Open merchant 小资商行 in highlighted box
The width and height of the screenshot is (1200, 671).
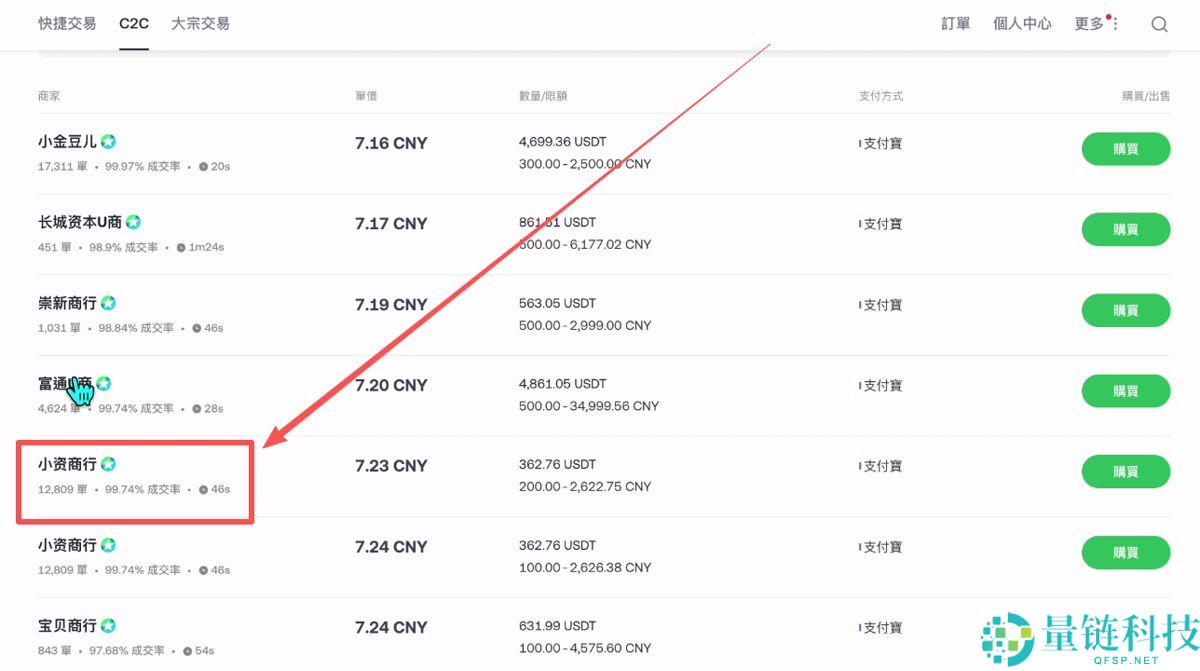click(x=67, y=464)
